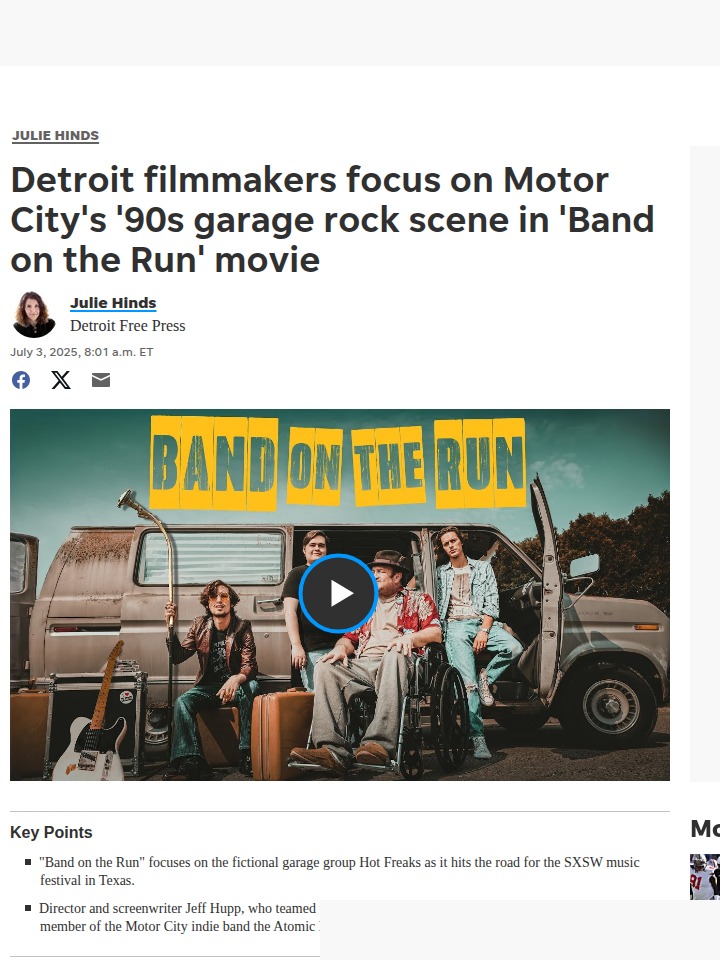Click the partially visible sidebar heading

tap(705, 828)
